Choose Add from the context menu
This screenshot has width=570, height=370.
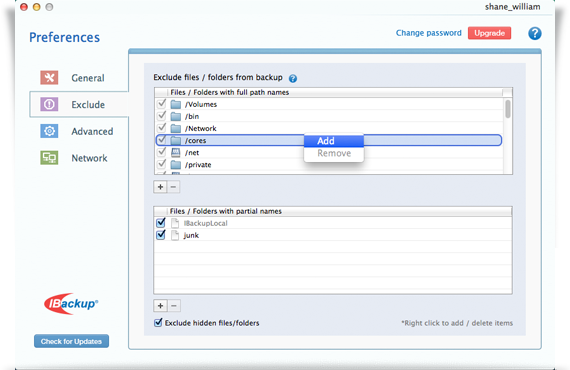point(334,141)
